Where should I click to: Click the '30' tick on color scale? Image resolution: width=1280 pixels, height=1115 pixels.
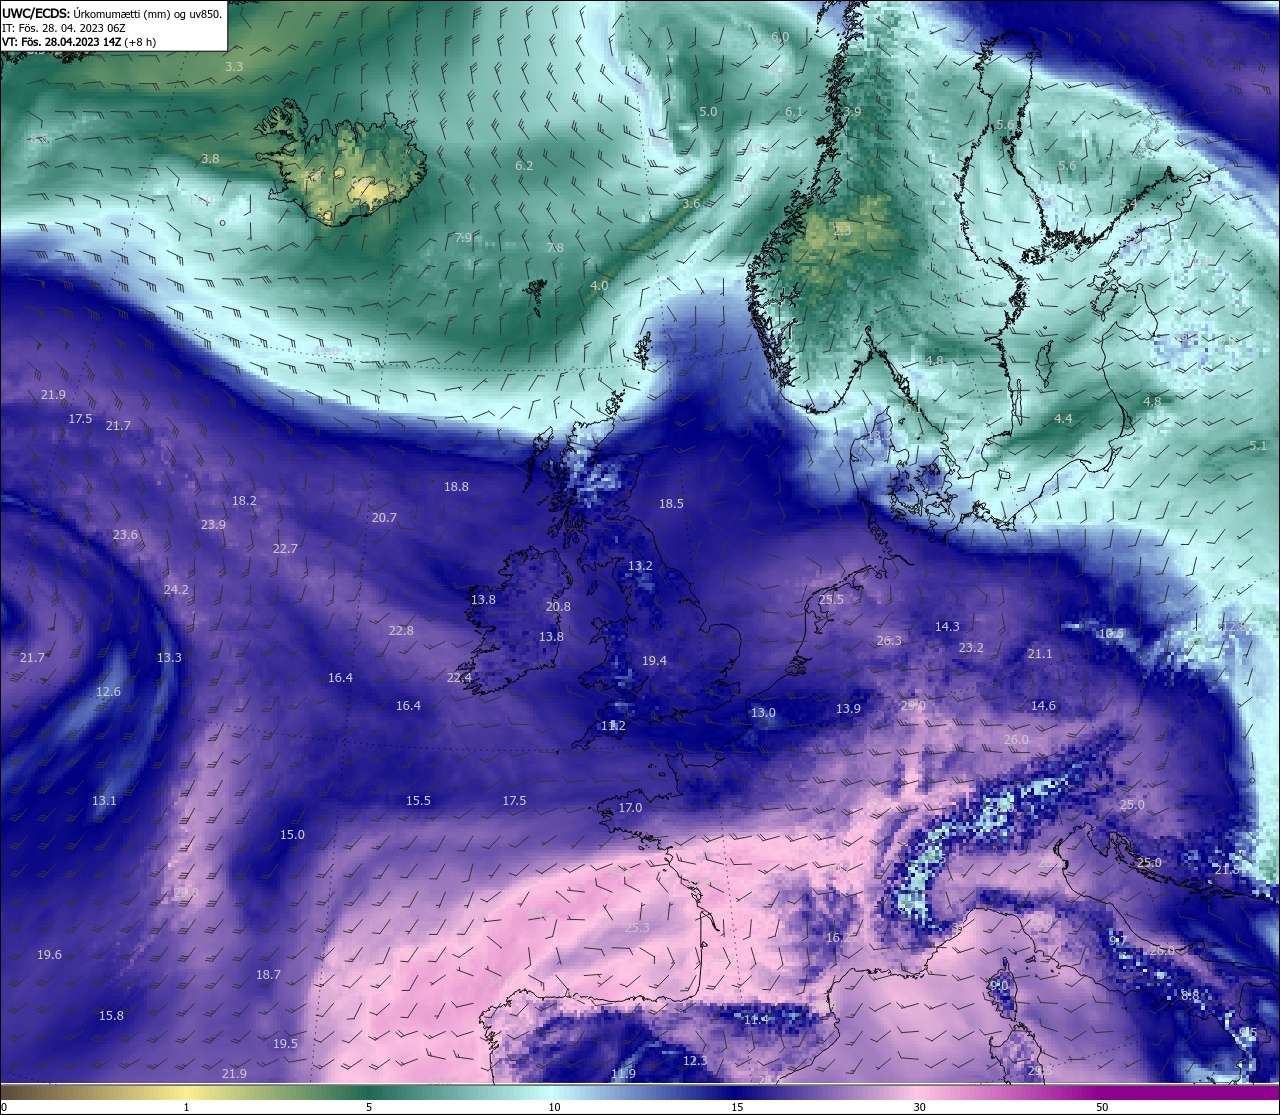click(919, 1107)
